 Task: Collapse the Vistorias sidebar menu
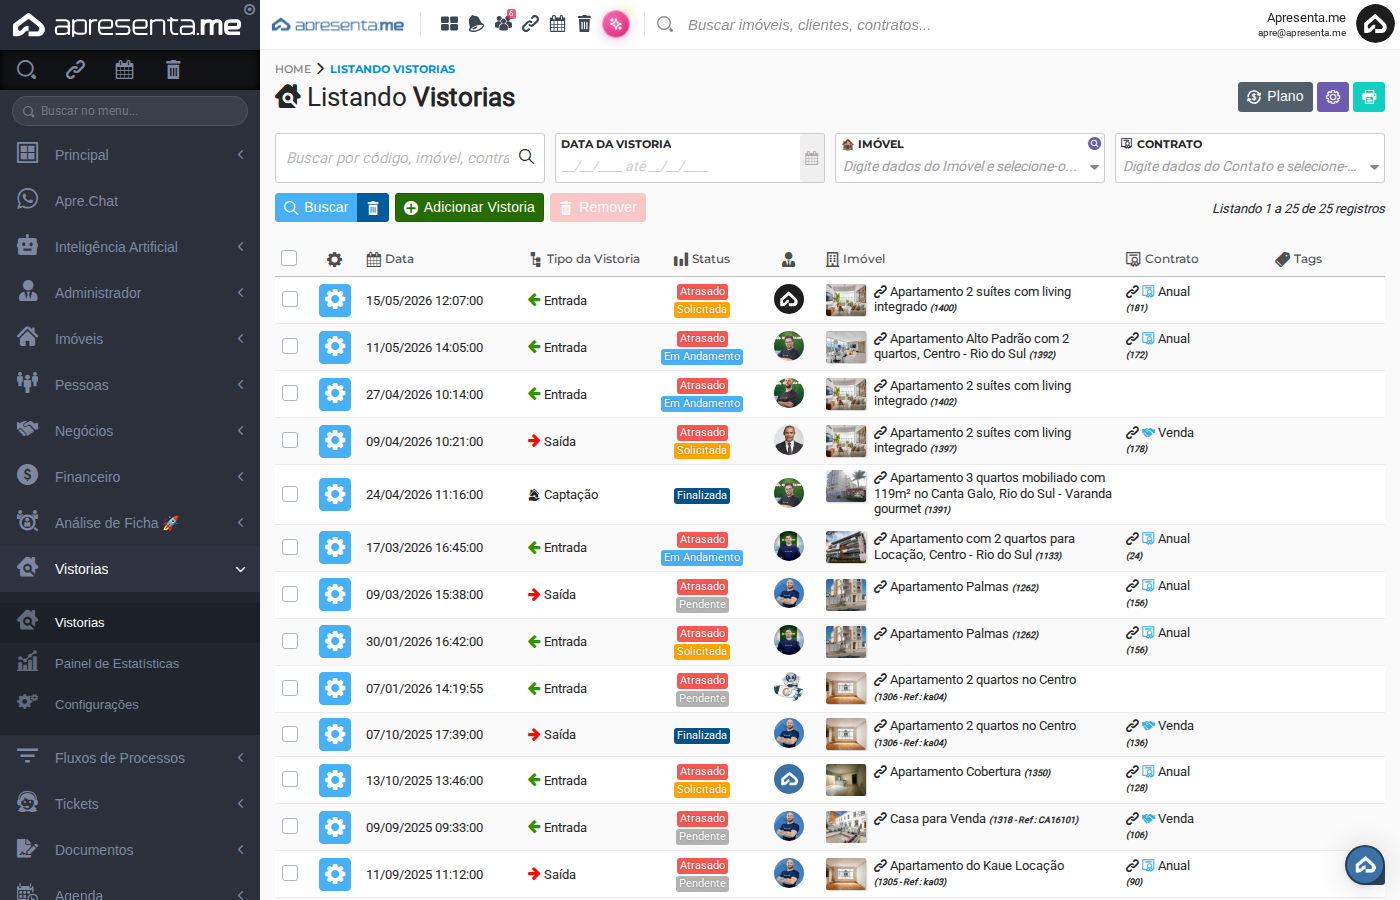(x=130, y=569)
